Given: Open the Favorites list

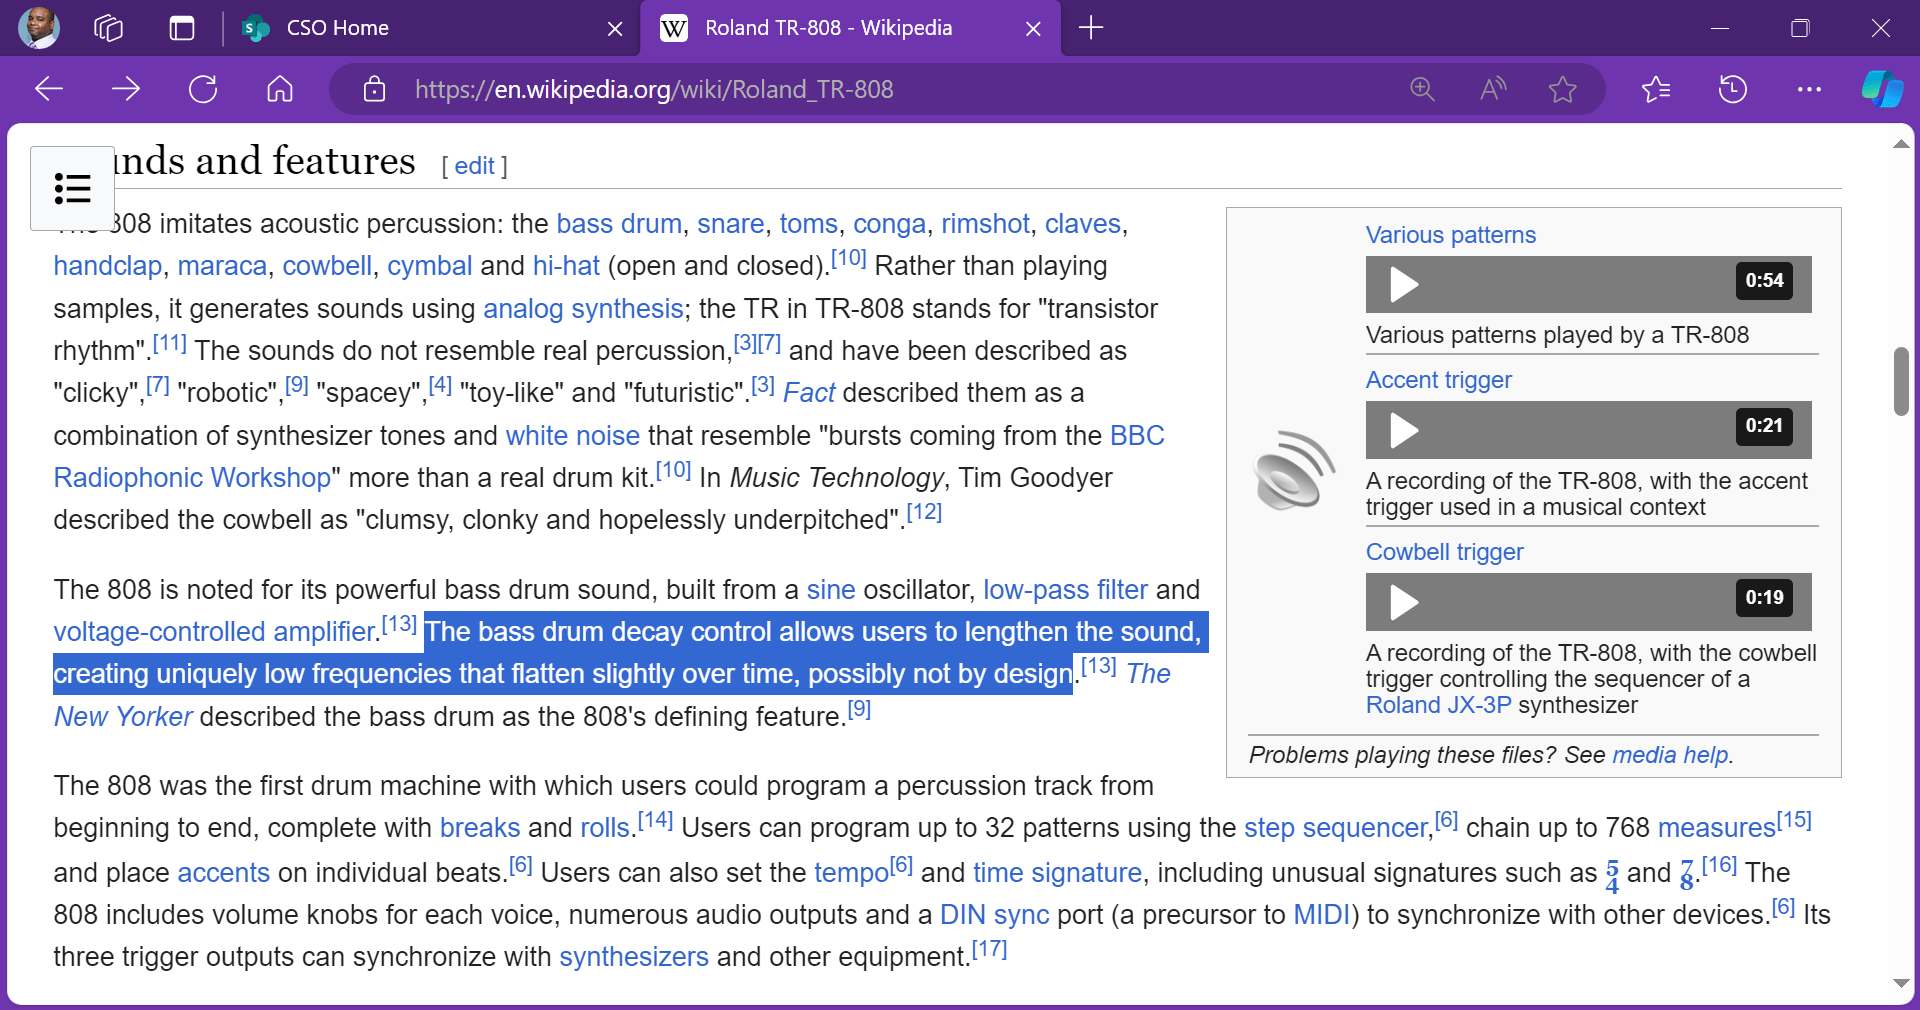Looking at the screenshot, I should (x=1656, y=89).
